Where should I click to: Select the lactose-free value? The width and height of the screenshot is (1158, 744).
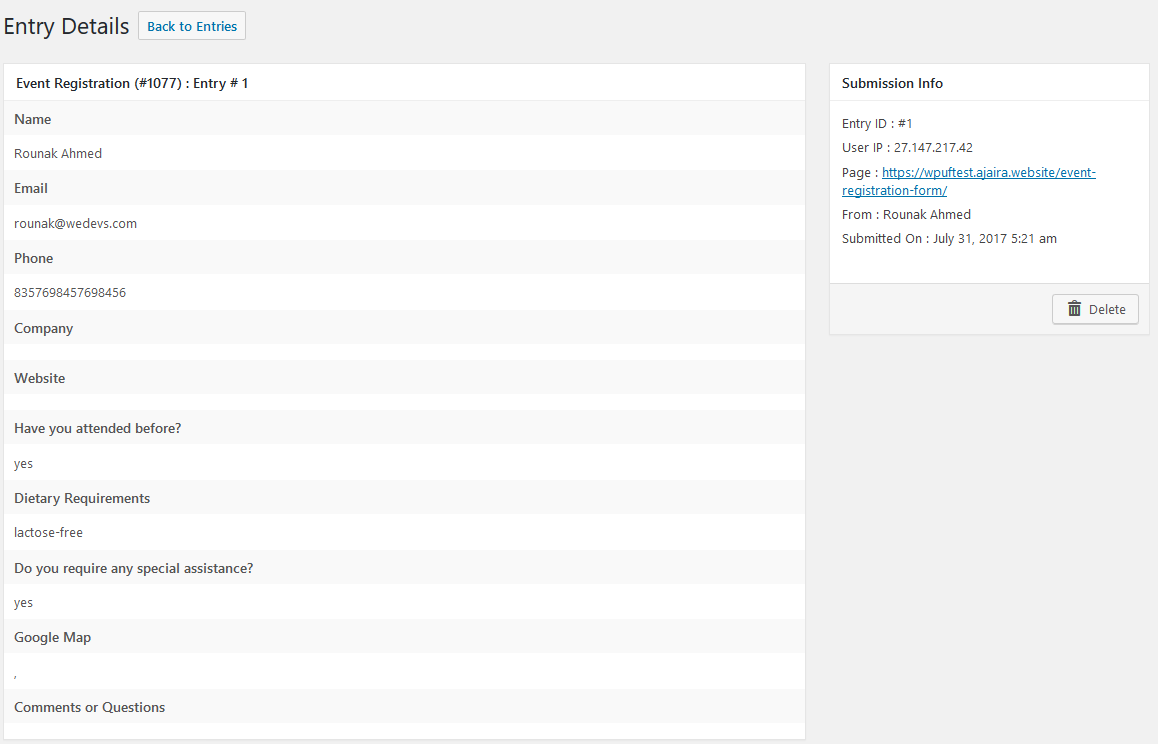pos(49,533)
